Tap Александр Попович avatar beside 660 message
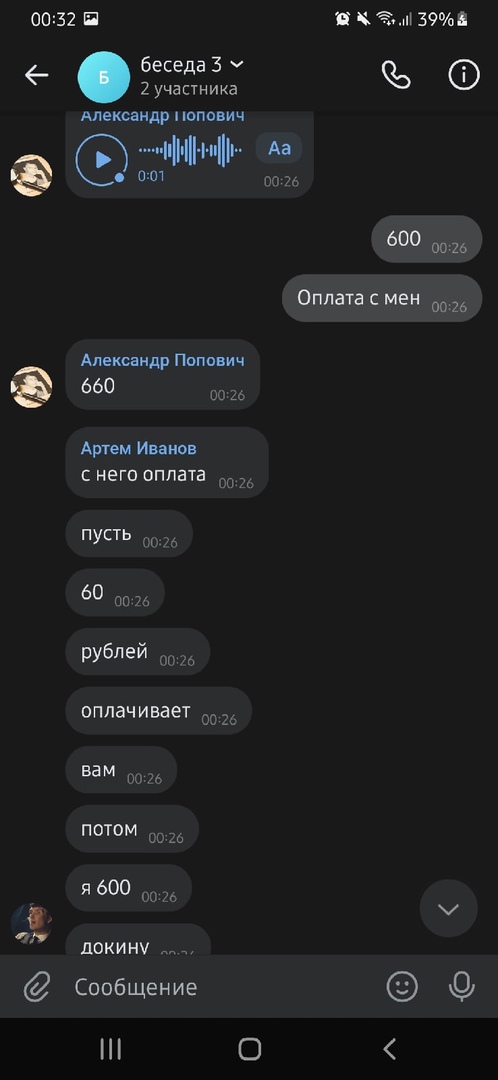 (32, 387)
